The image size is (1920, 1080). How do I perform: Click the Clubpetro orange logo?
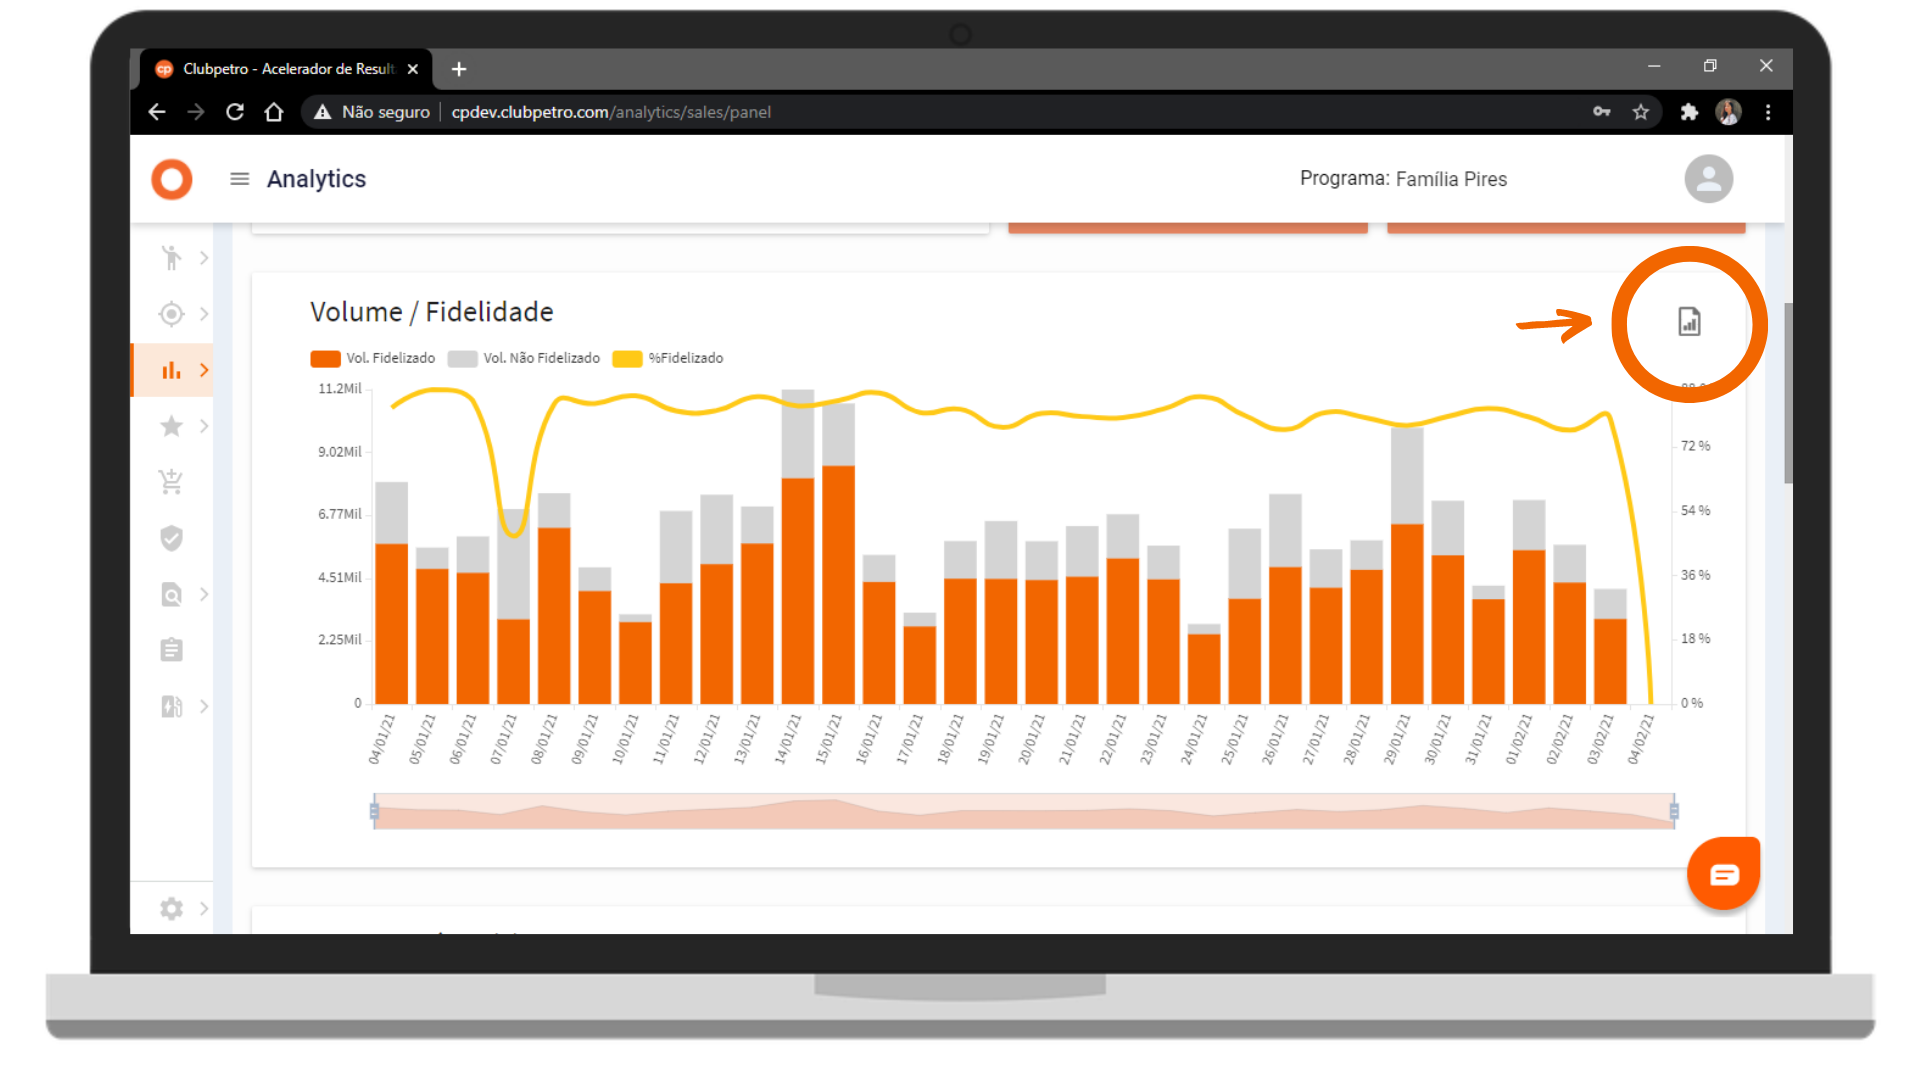172,179
